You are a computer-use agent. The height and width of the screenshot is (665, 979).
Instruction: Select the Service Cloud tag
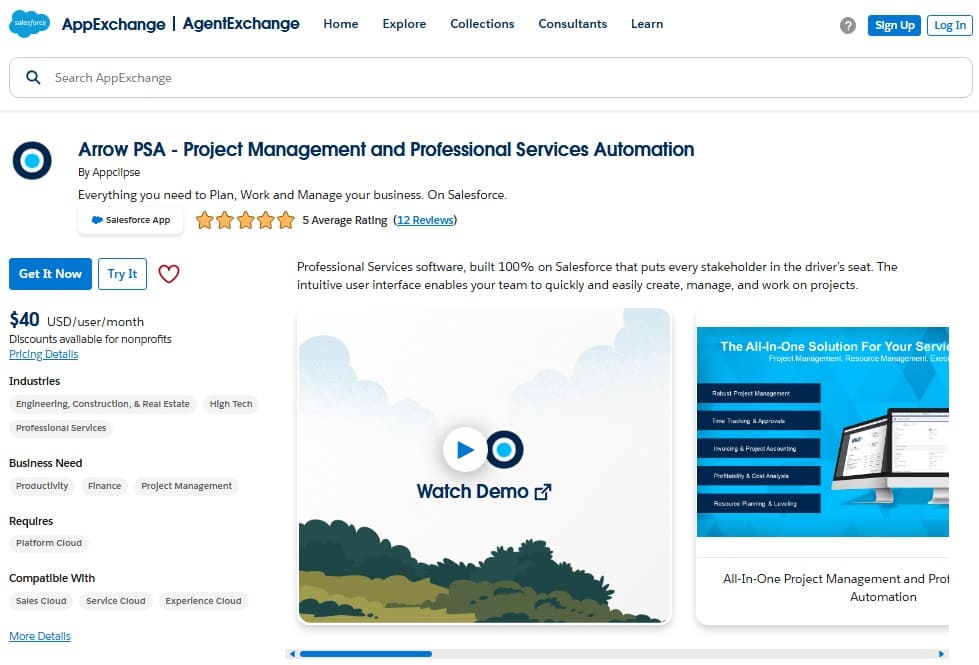pyautogui.click(x=116, y=601)
